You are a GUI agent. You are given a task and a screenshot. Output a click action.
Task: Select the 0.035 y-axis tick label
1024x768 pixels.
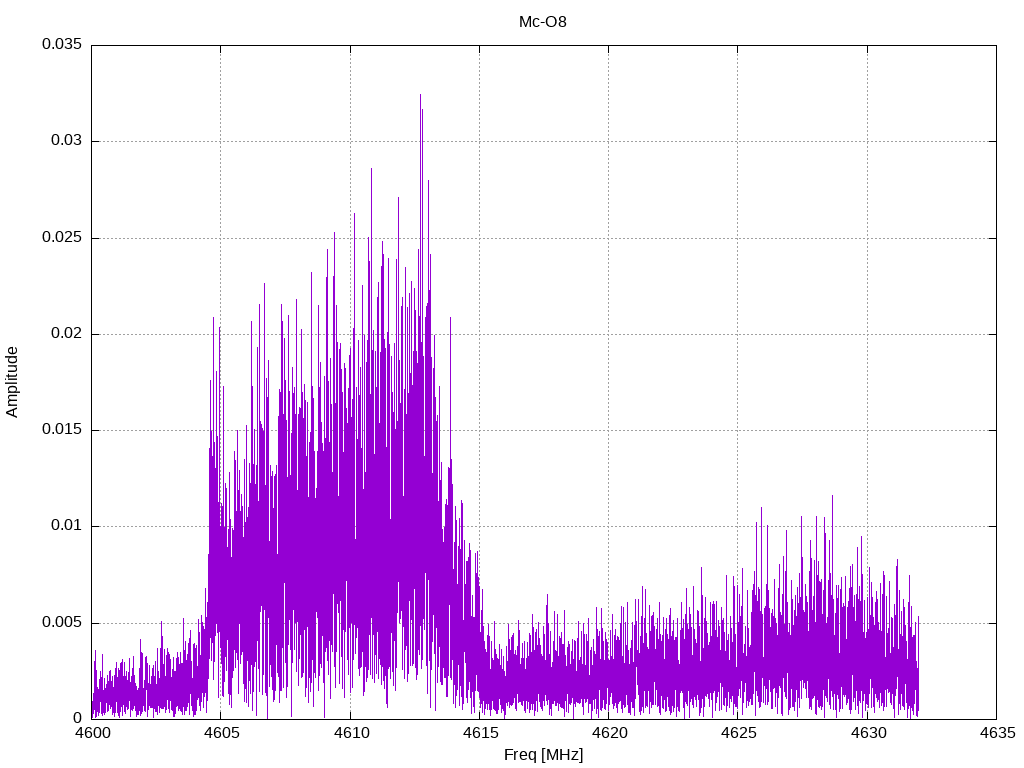(x=61, y=45)
